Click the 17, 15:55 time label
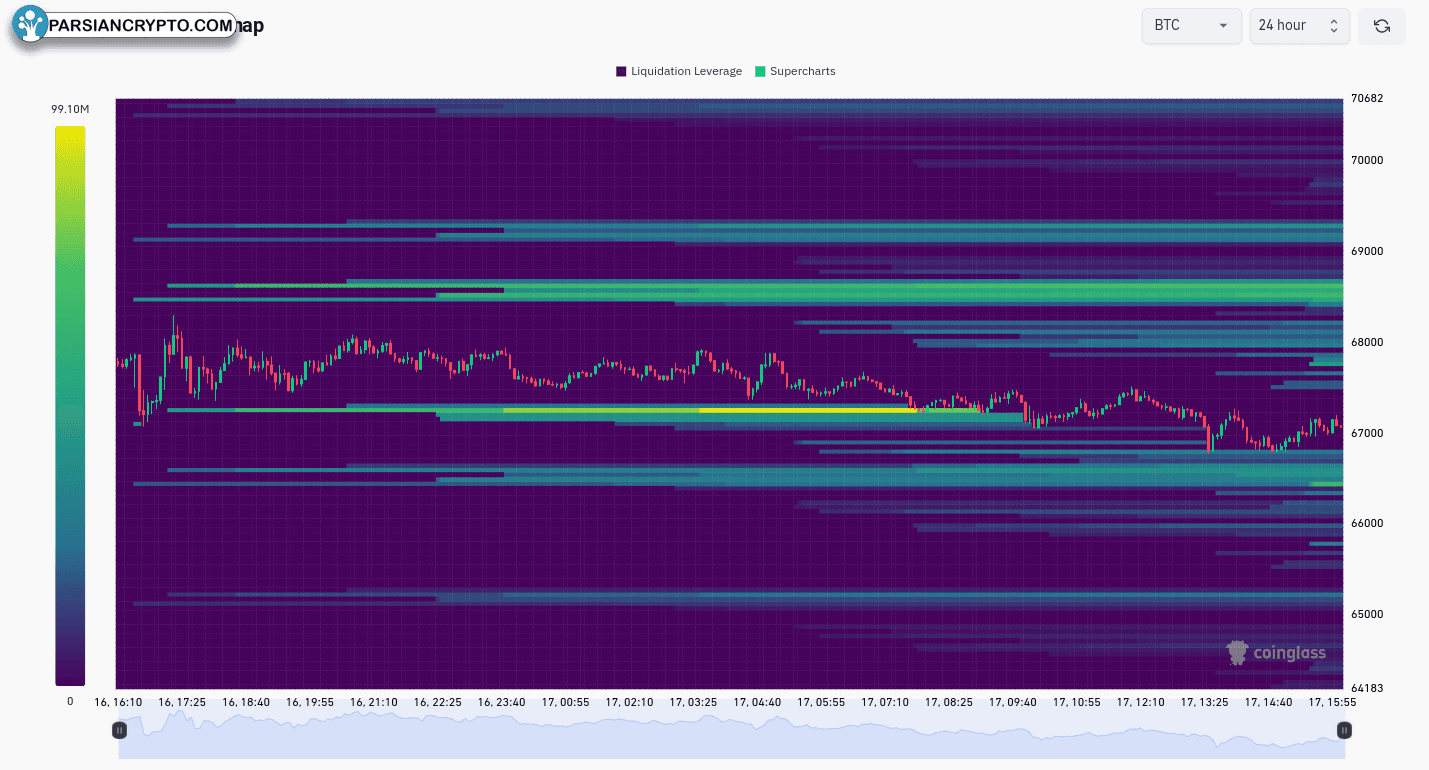This screenshot has height=770, width=1429. pos(1333,702)
